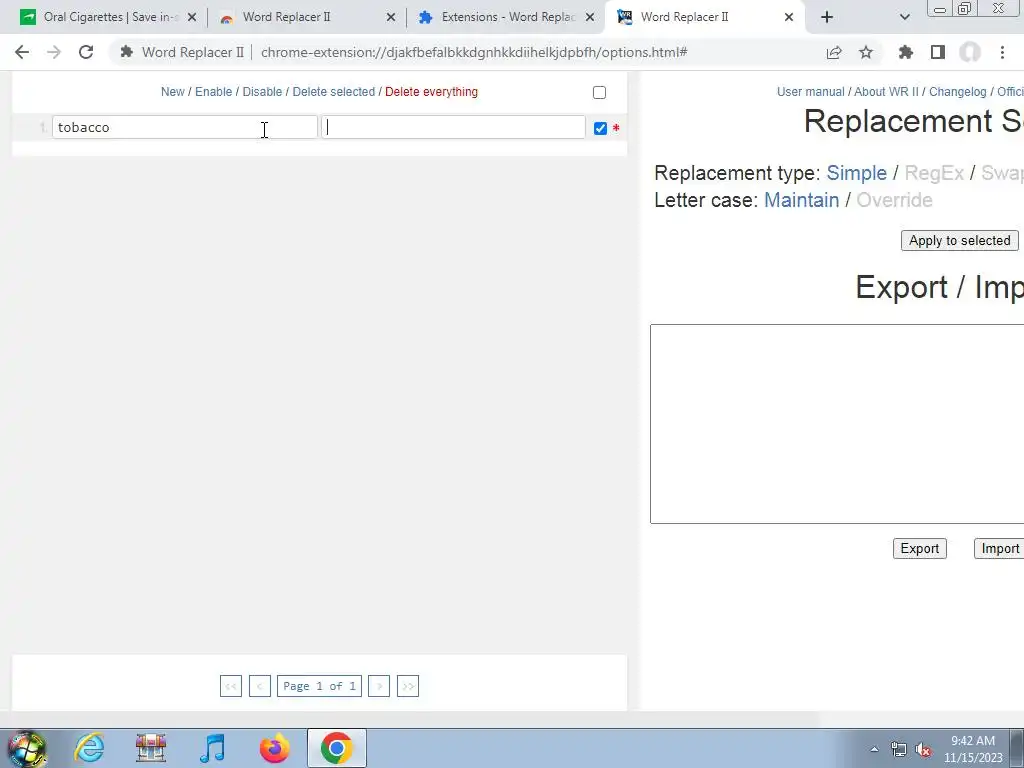The height and width of the screenshot is (768, 1024).
Task: Click the red Delete everything link
Action: (x=431, y=92)
